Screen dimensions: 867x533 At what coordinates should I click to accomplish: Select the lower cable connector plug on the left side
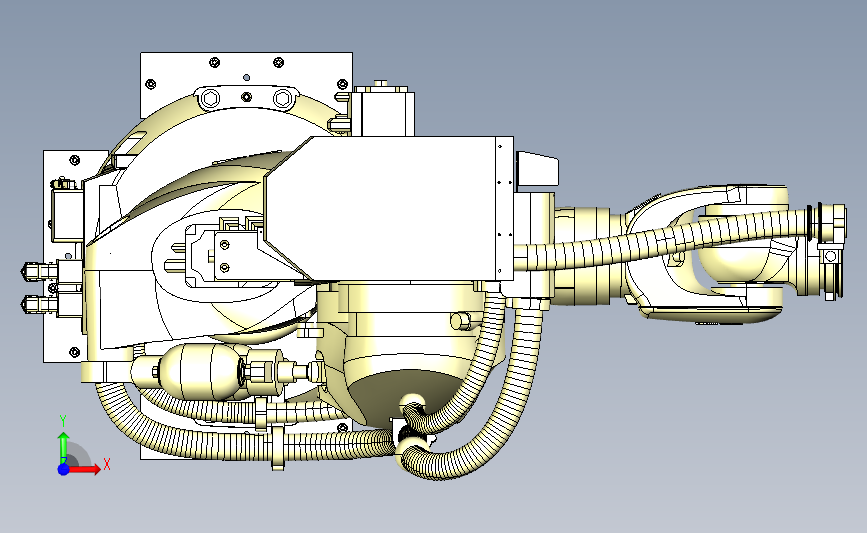click(40, 304)
